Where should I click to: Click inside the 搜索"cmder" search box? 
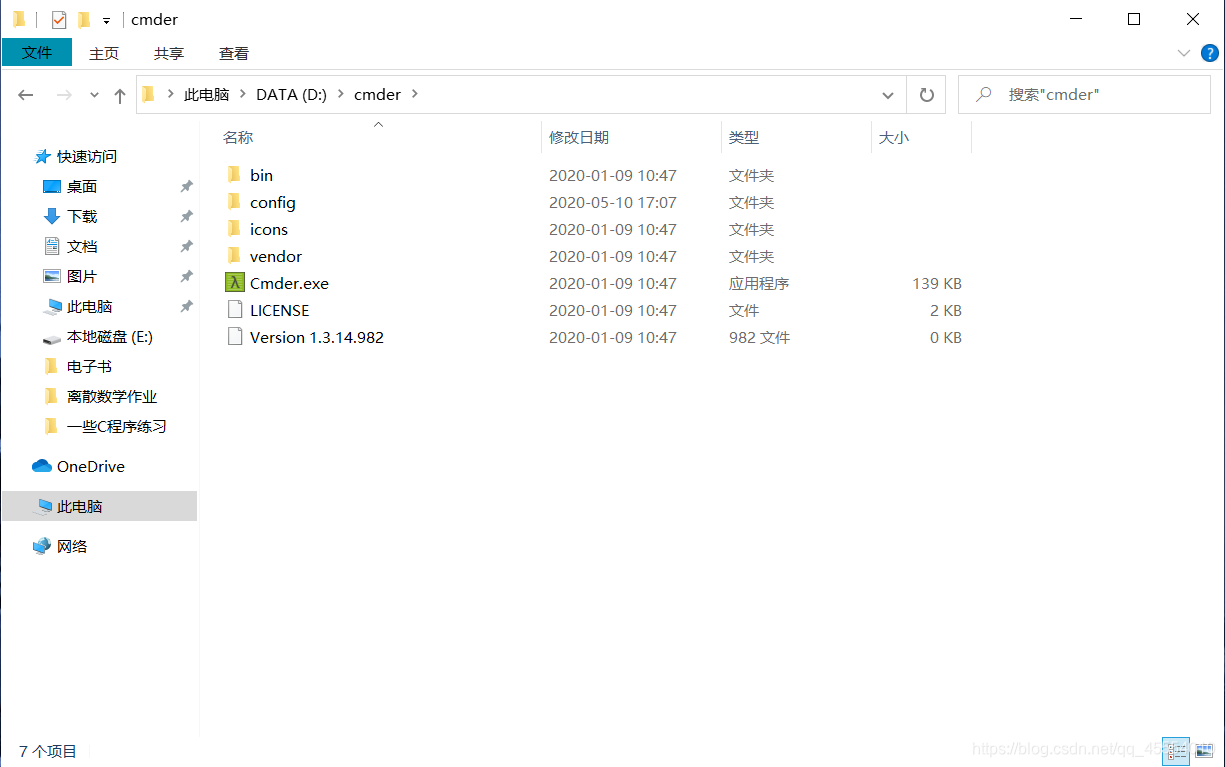coord(1084,94)
